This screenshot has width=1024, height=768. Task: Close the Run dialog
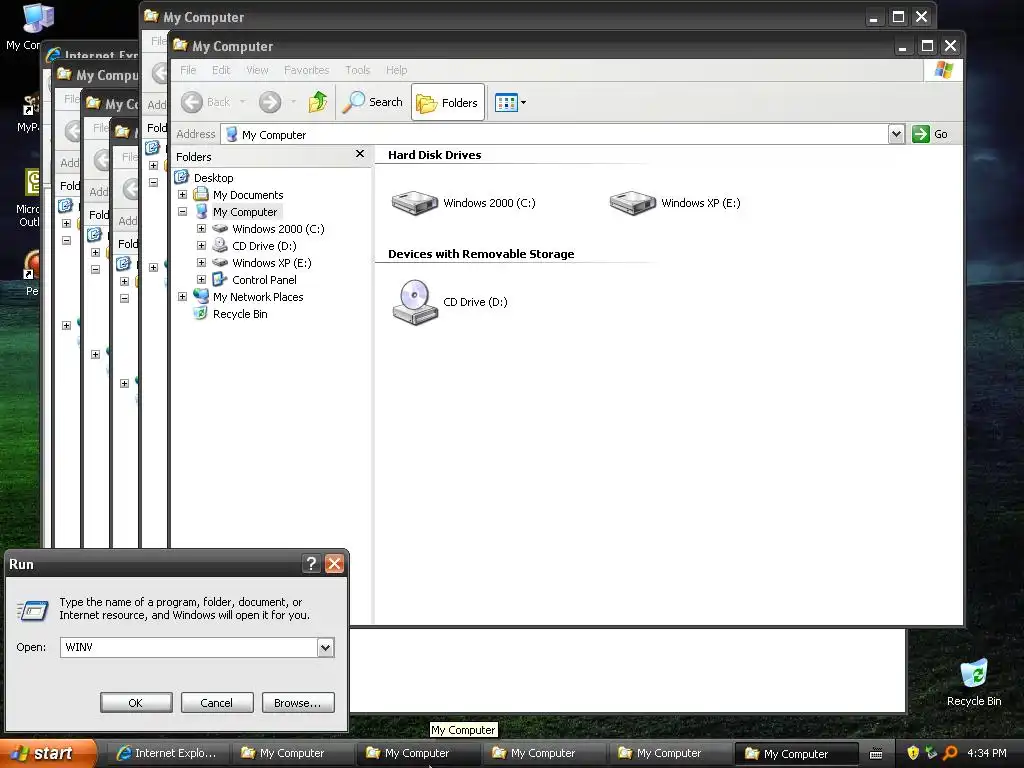334,564
